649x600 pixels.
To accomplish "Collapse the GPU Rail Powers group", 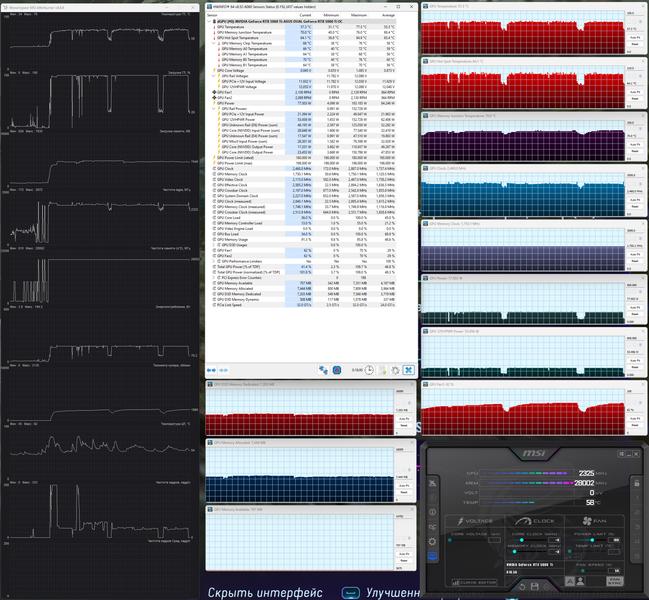I will point(214,108).
